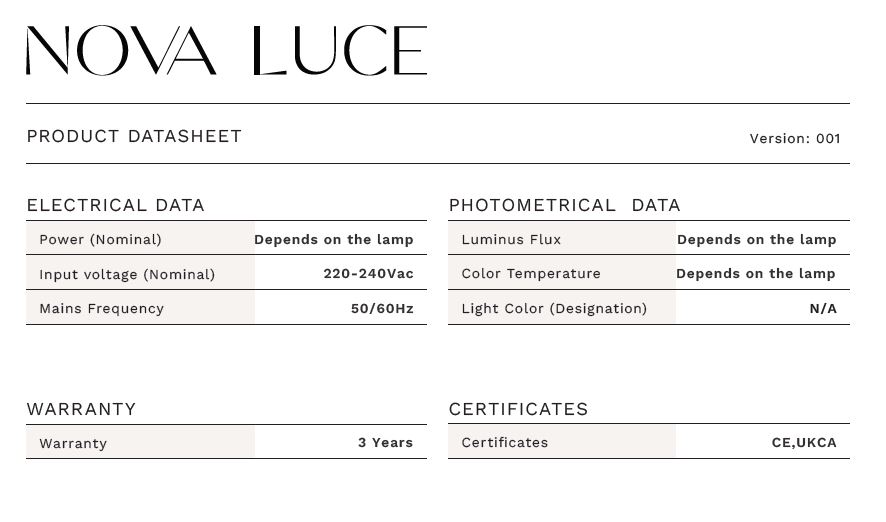This screenshot has height=522, width=886.
Task: Click the Color Temperature label
Action: pos(531,274)
